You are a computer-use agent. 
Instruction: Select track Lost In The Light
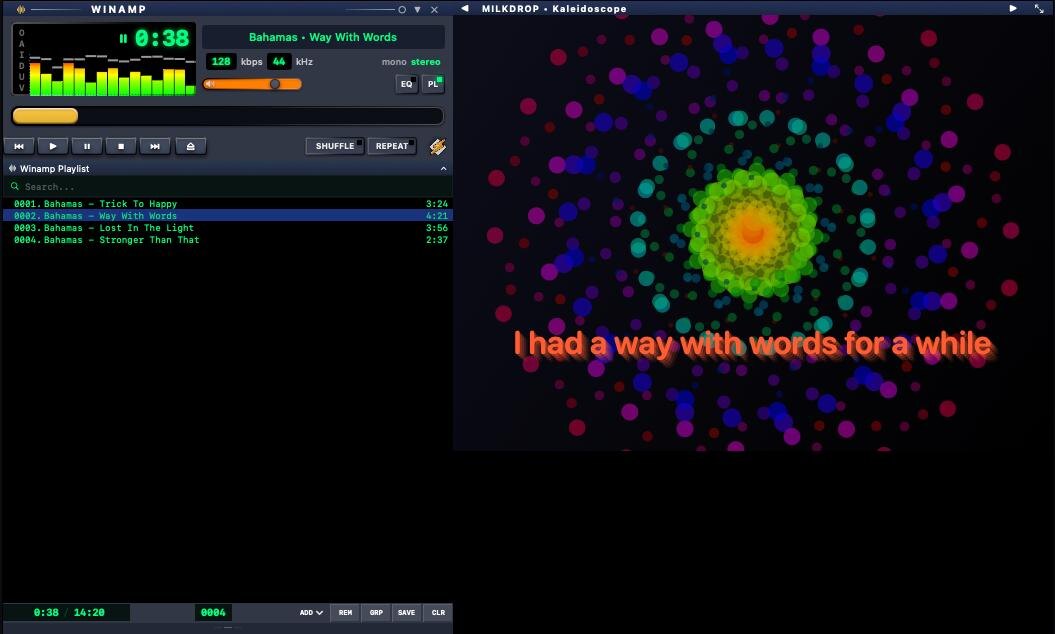227,227
